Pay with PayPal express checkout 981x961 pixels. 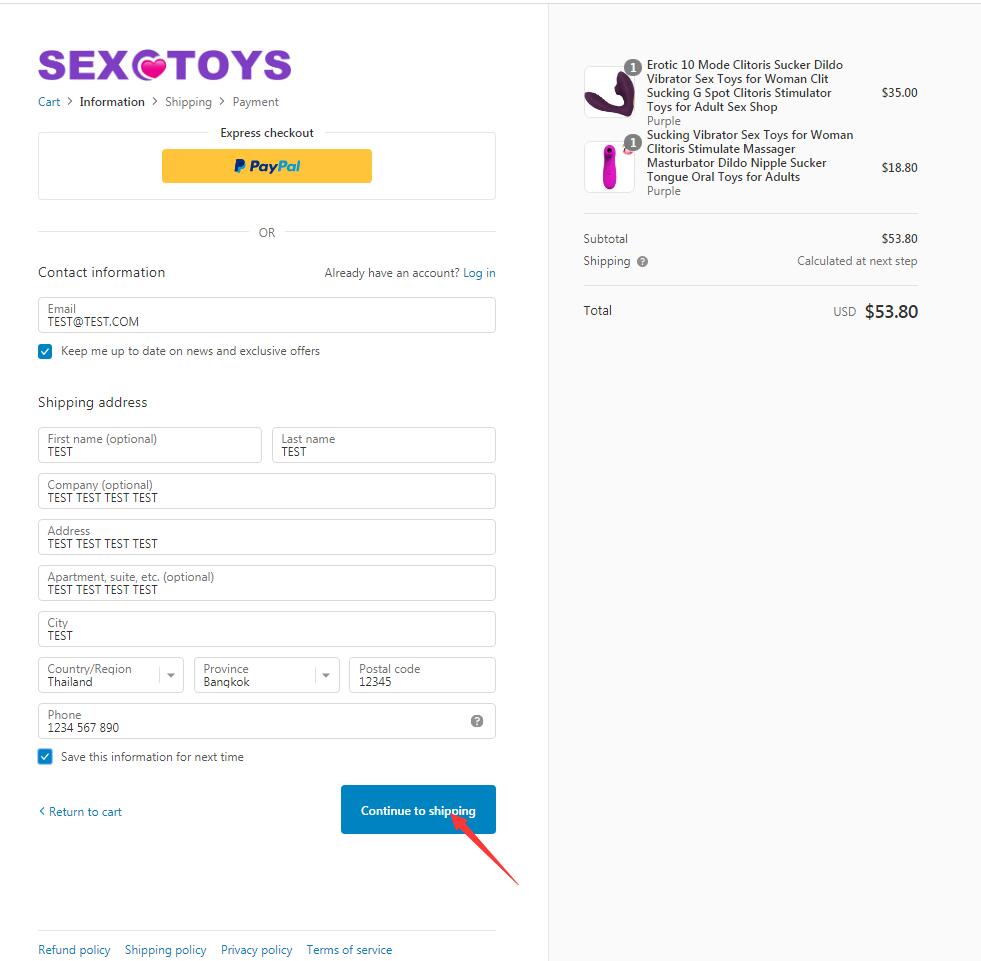[x=267, y=166]
